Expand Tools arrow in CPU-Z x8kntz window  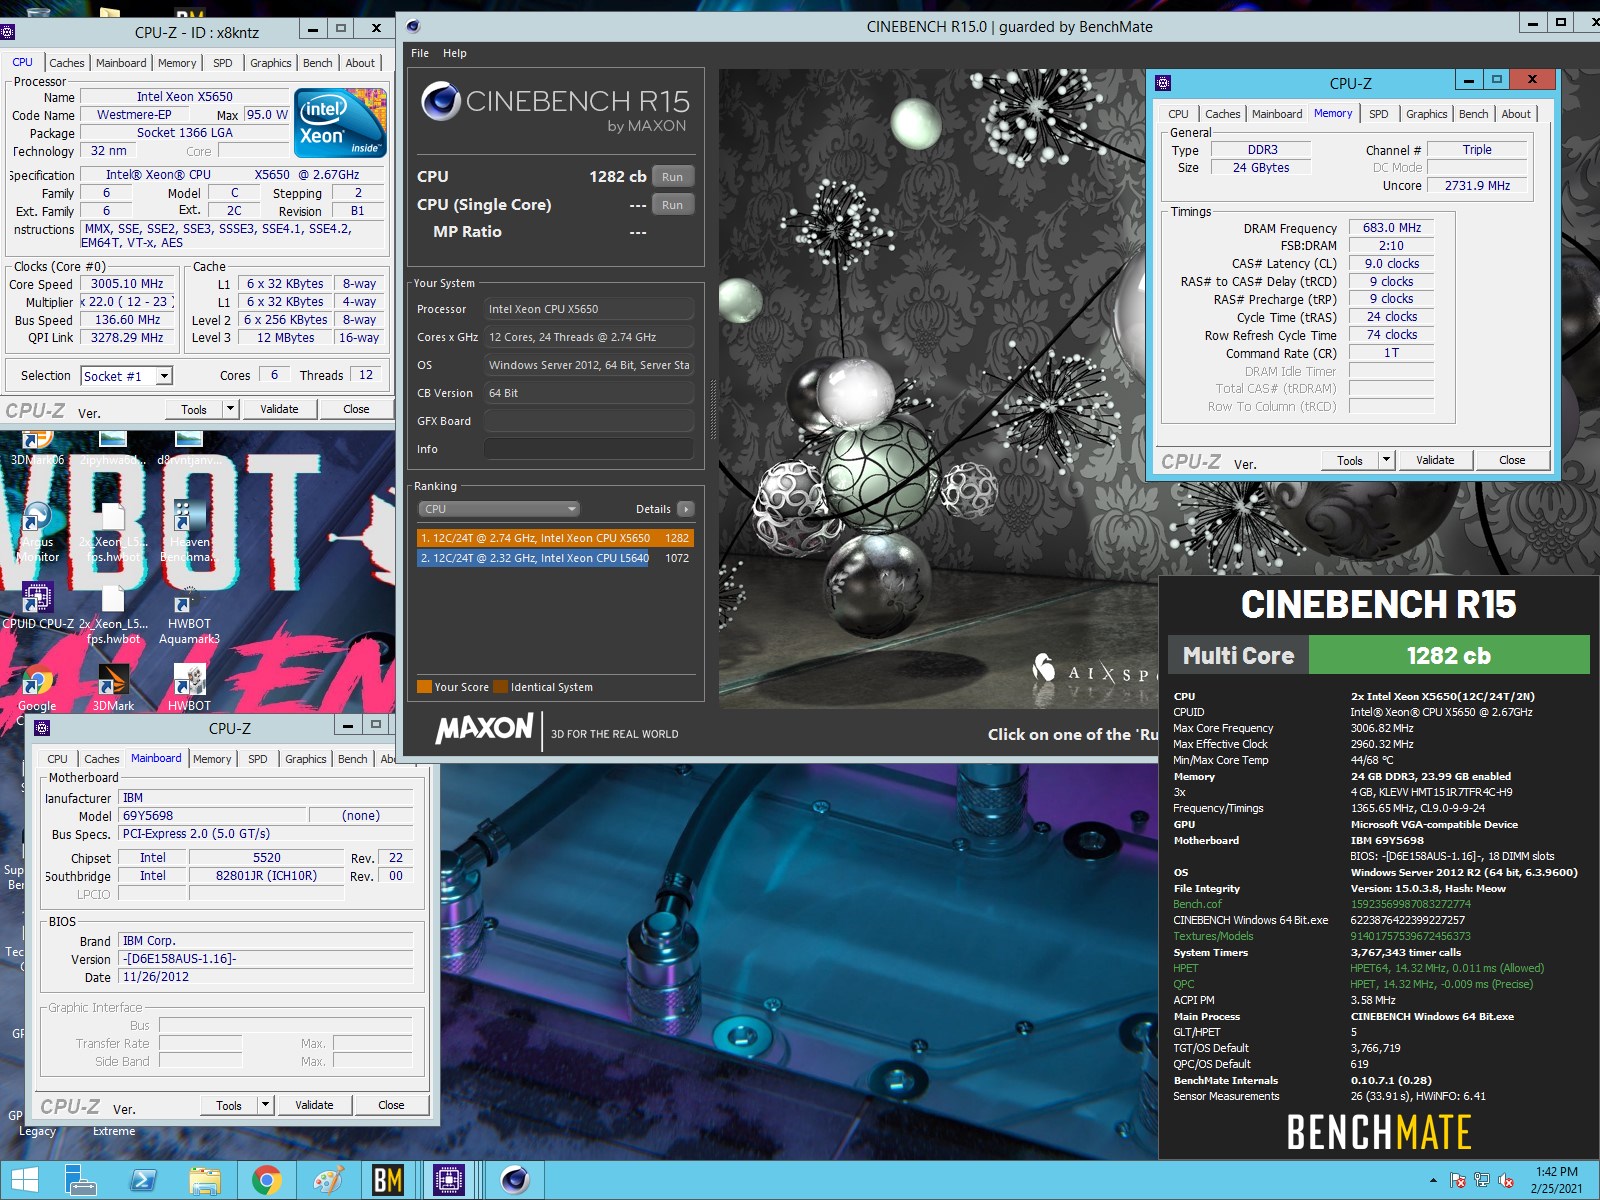click(x=230, y=409)
